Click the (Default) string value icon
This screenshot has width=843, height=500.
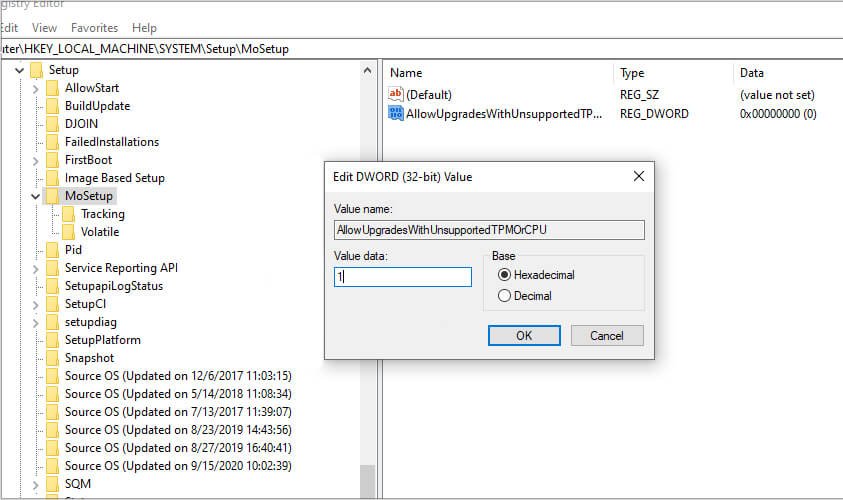coord(395,94)
